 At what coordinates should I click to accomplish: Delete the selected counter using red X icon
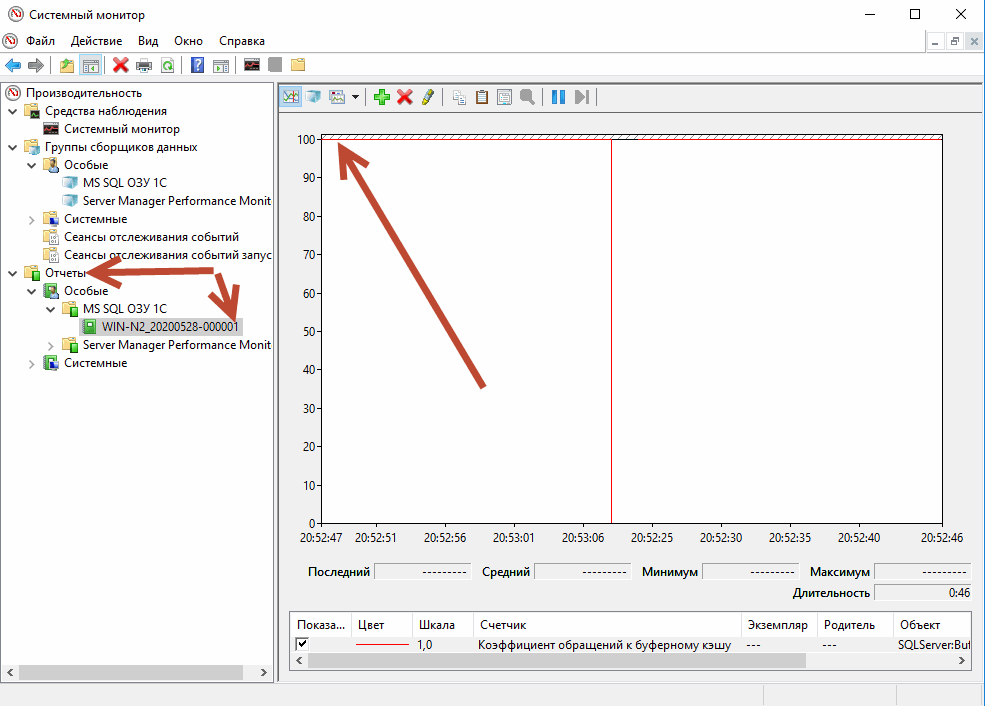(404, 96)
